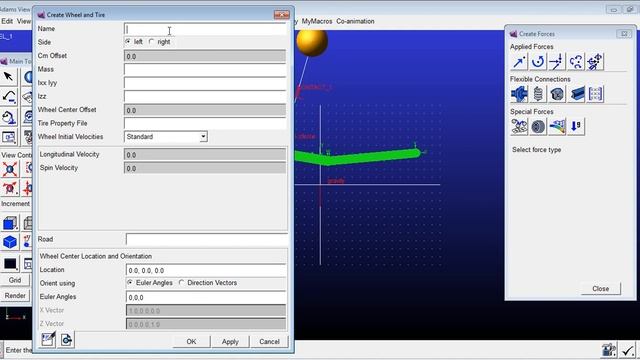
Task: Select the left Side radio button
Action: [128, 42]
